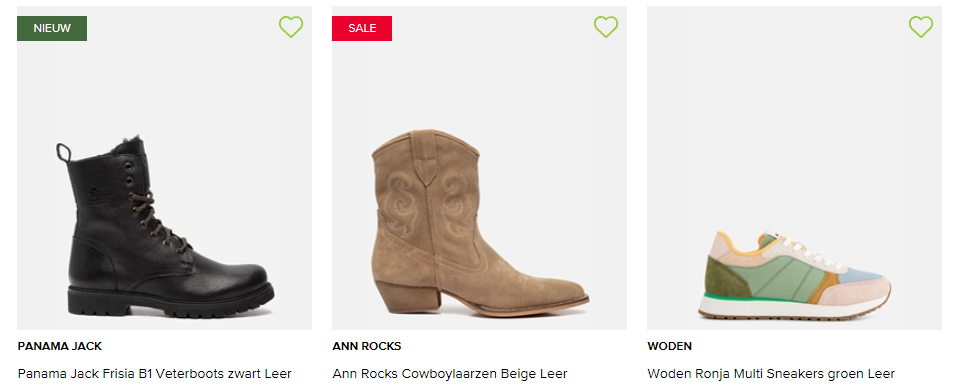
Task: Click empty grey area above the black boot
Action: coord(164,85)
